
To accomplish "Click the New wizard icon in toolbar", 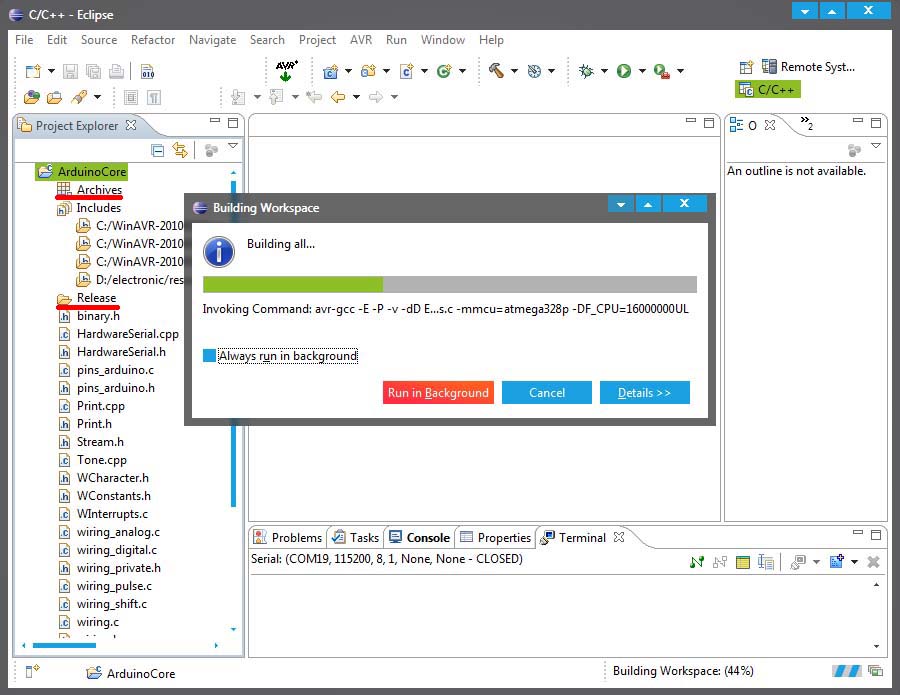I will pos(33,71).
